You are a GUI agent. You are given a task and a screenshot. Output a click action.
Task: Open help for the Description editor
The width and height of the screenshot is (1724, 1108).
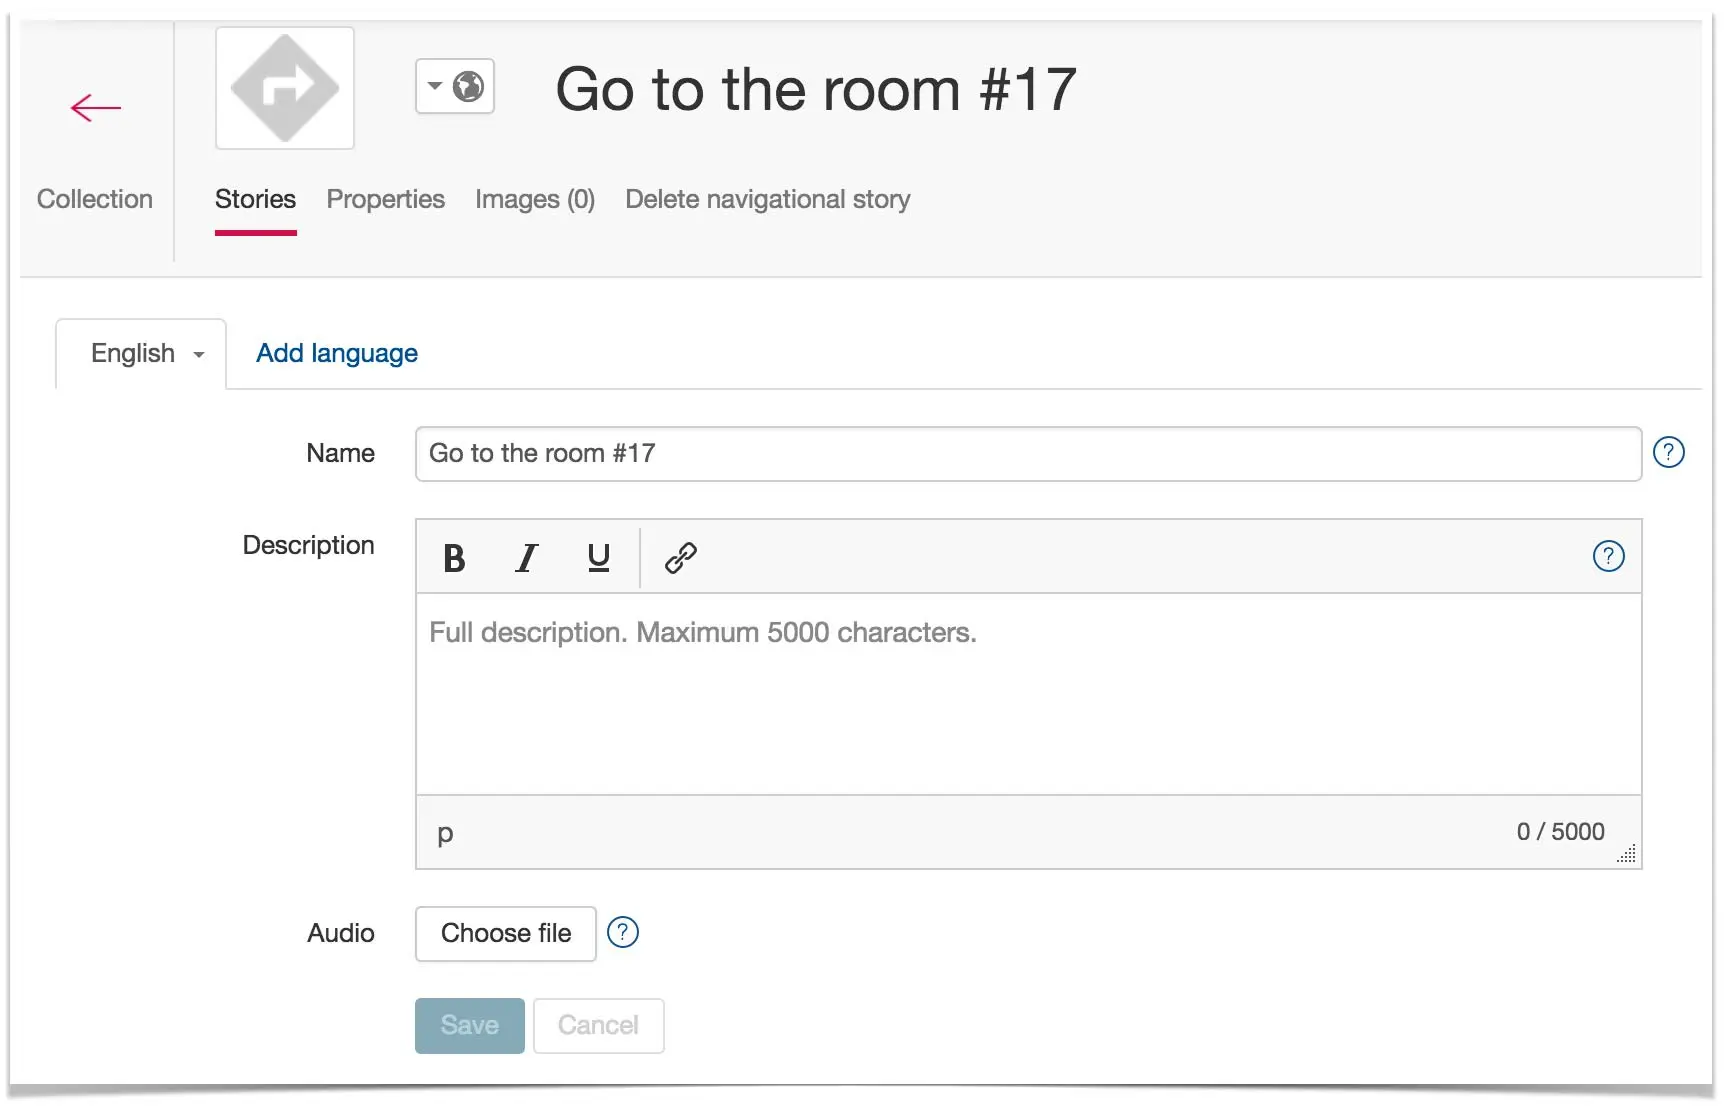[x=1608, y=556]
